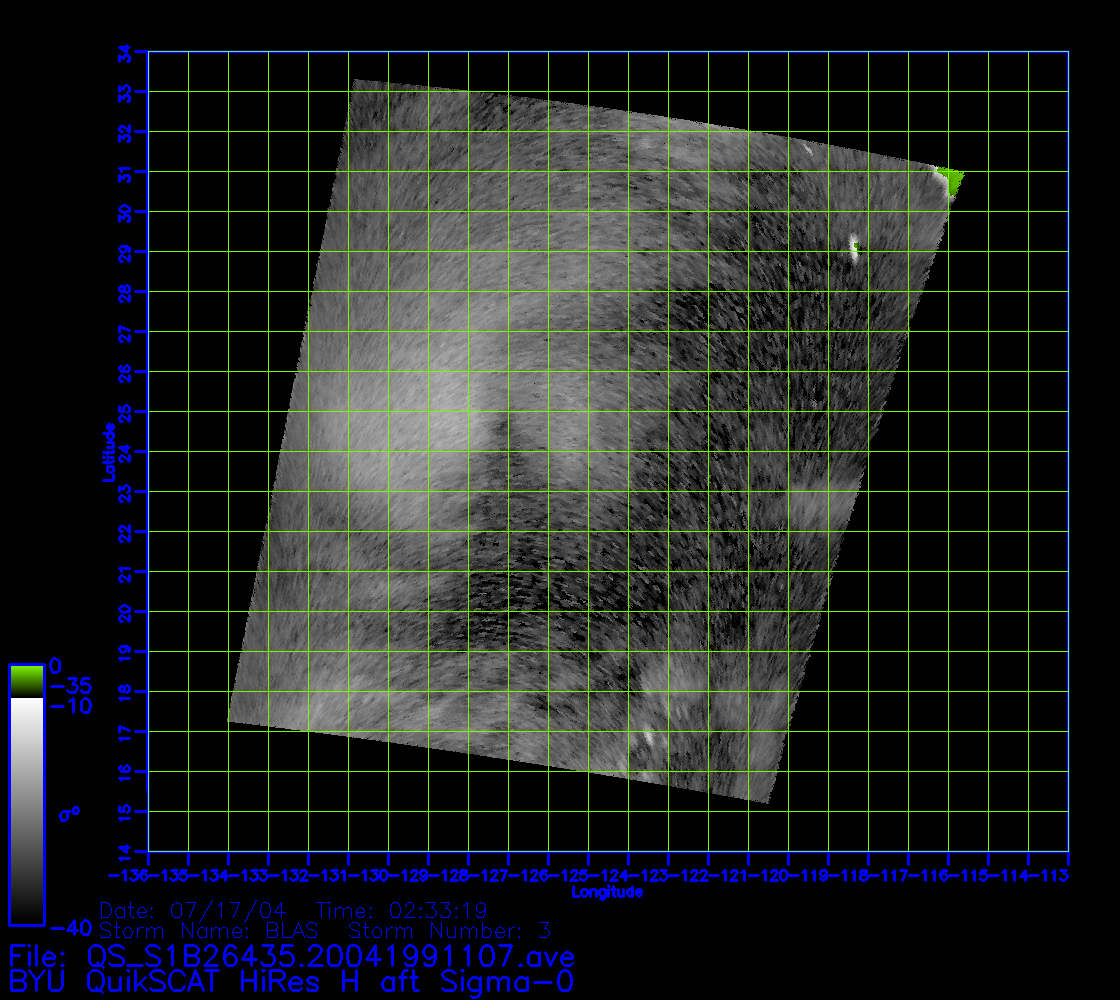1120x1000 pixels.
Task: Click the green land swatch on the colorbar
Action: click(x=26, y=681)
